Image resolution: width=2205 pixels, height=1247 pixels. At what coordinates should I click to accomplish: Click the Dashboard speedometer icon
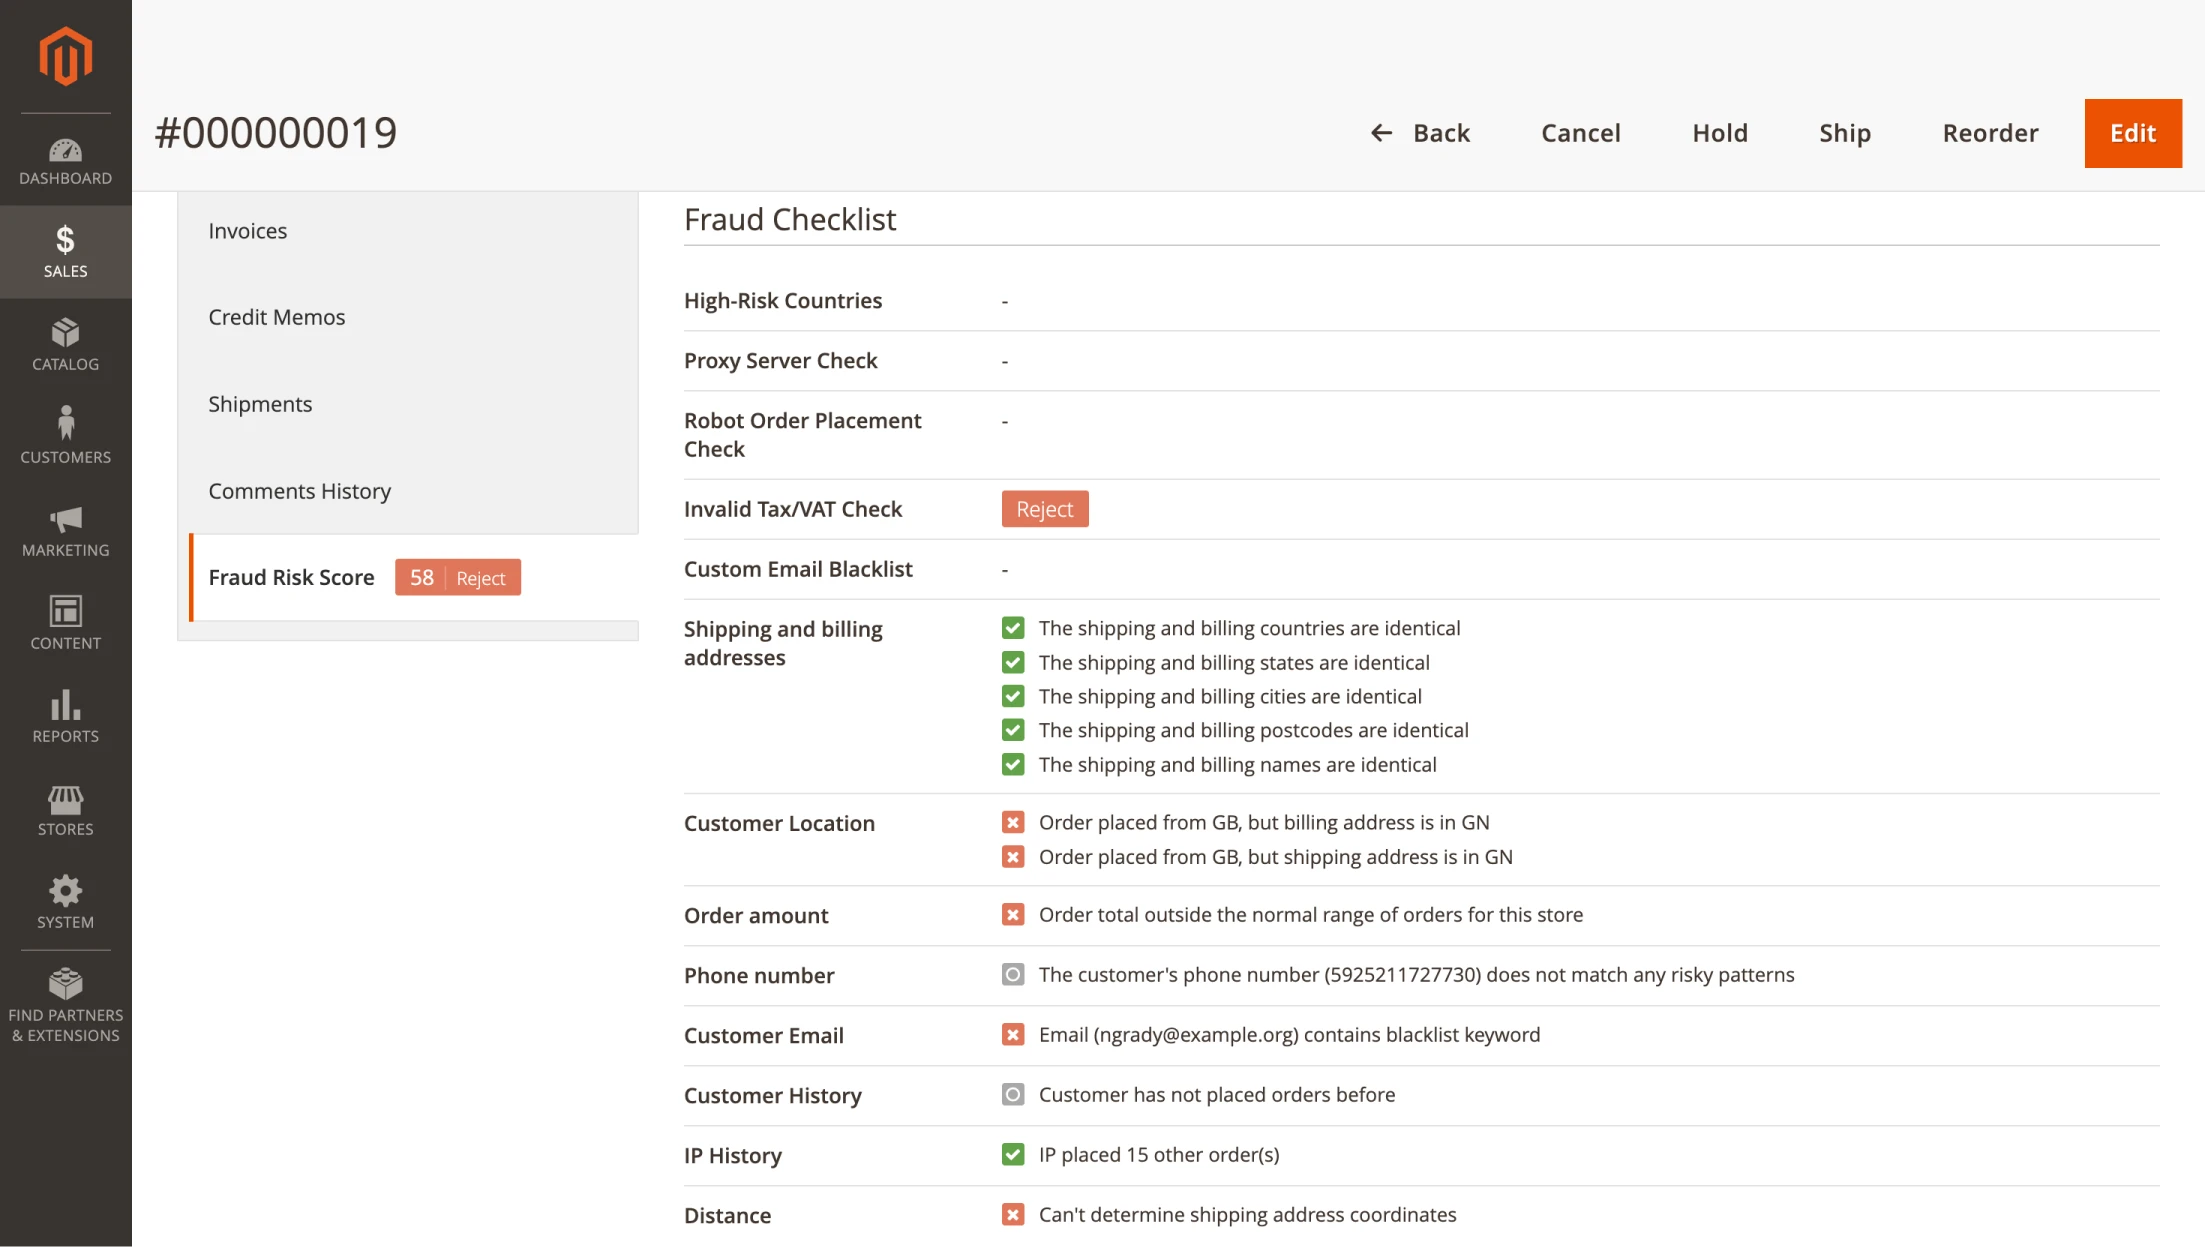[x=64, y=160]
